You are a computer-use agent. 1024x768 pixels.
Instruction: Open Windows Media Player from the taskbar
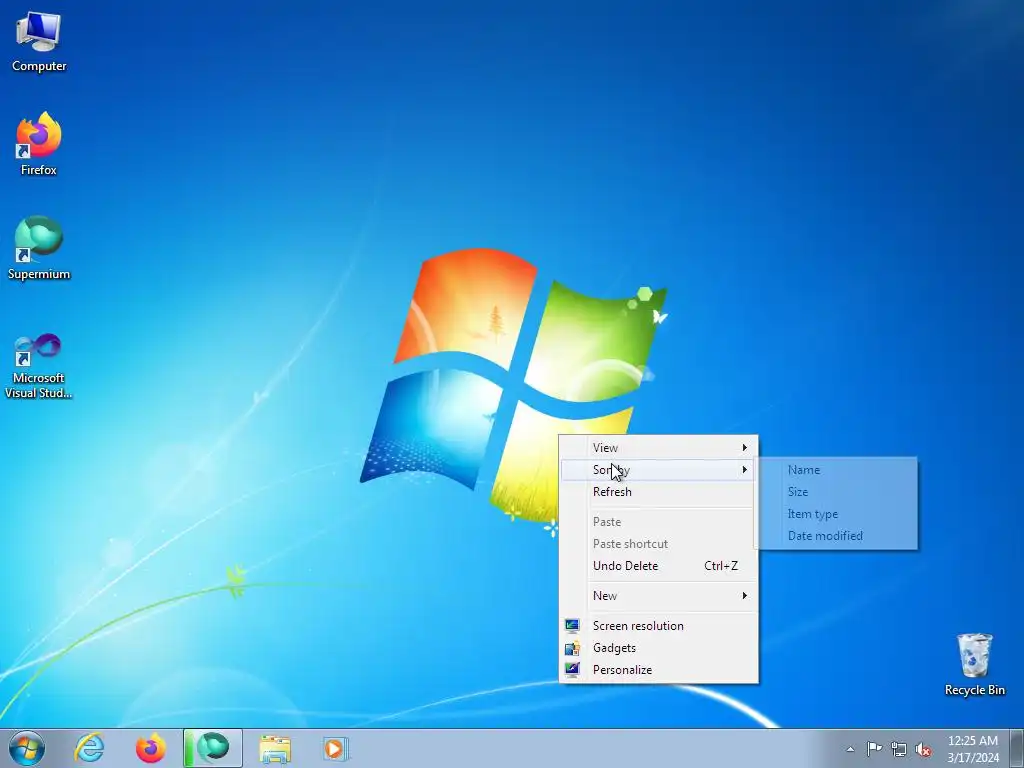tap(336, 748)
